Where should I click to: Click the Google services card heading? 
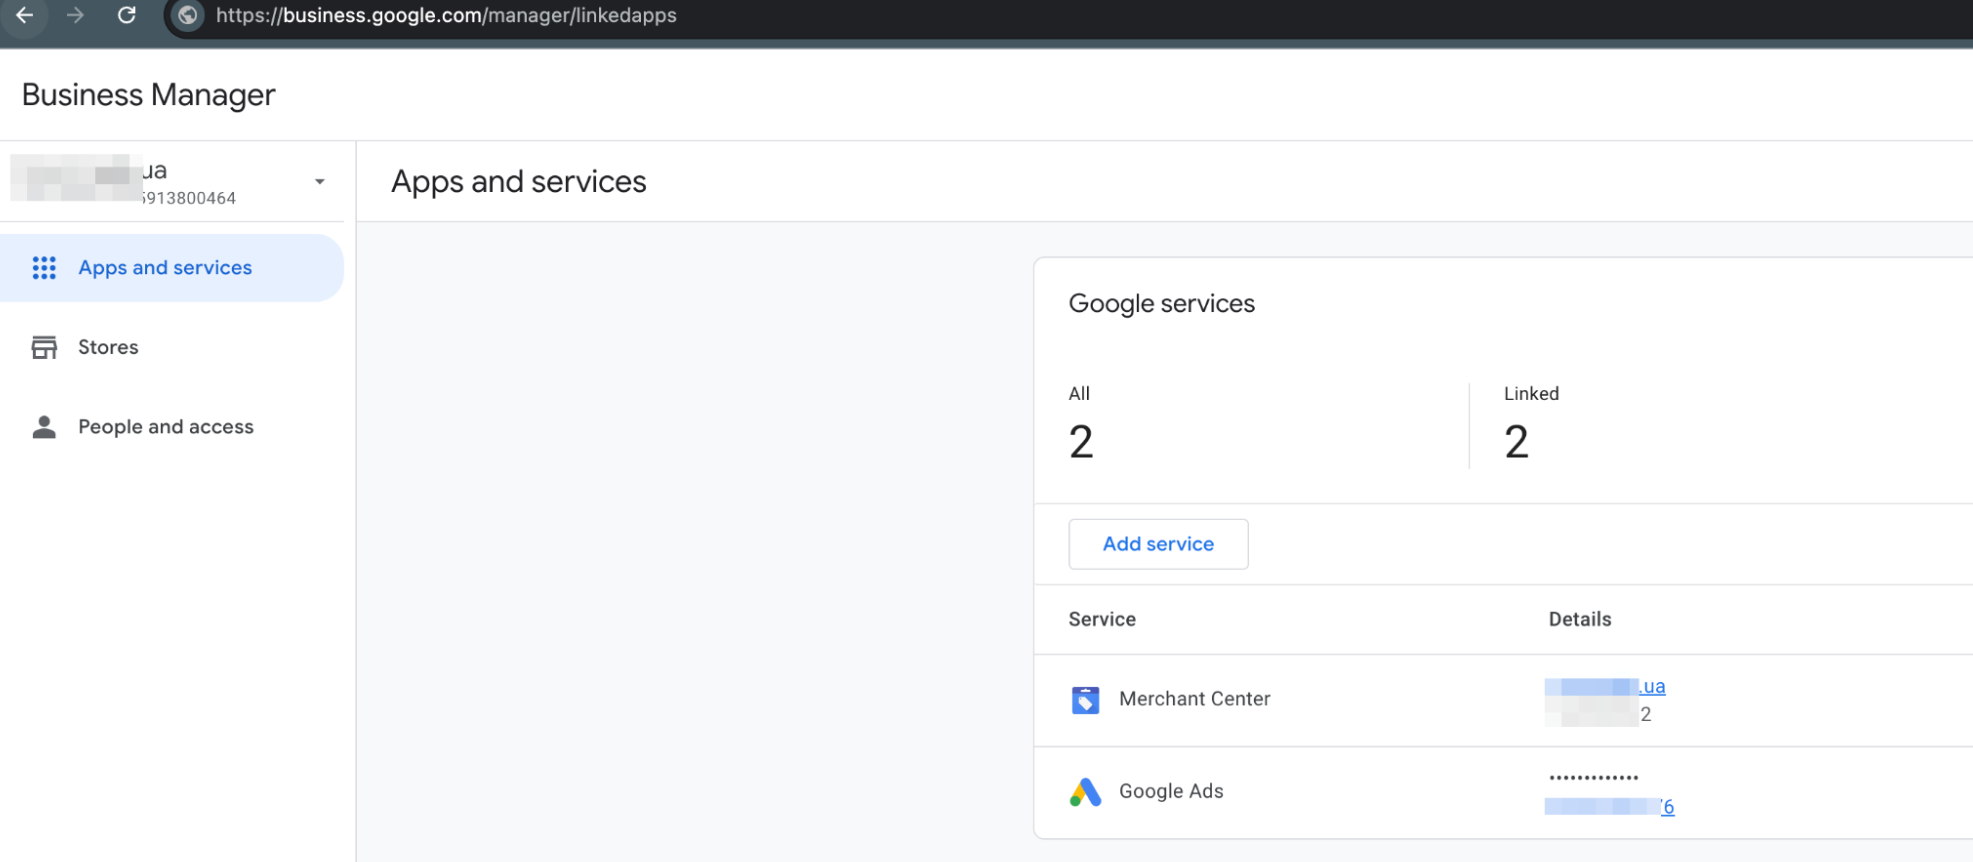(1161, 303)
